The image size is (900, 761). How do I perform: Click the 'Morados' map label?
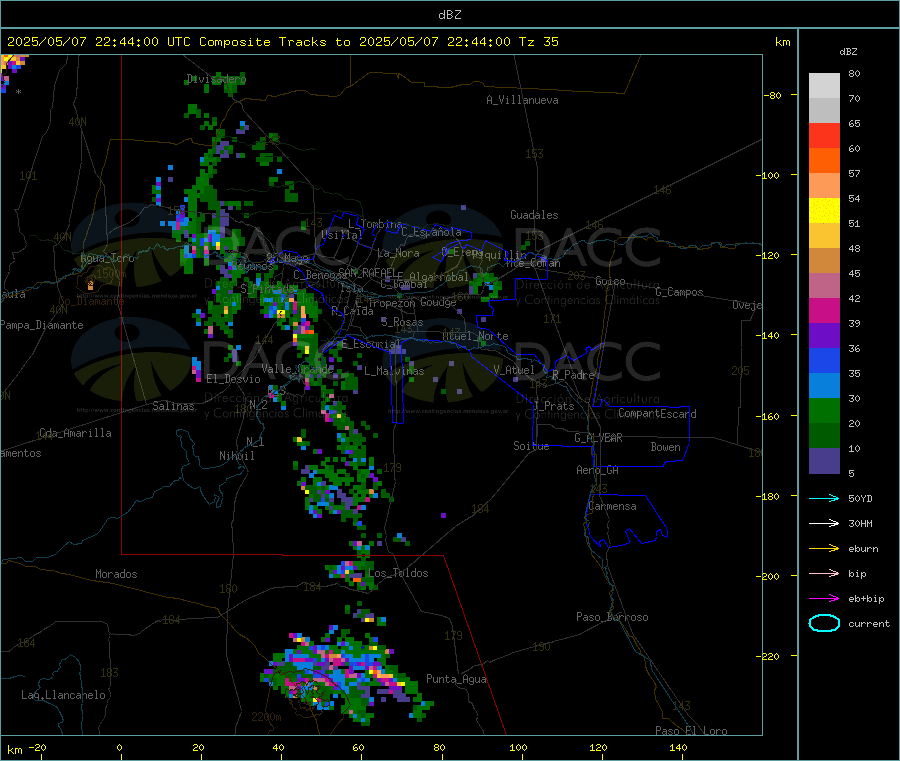[116, 574]
